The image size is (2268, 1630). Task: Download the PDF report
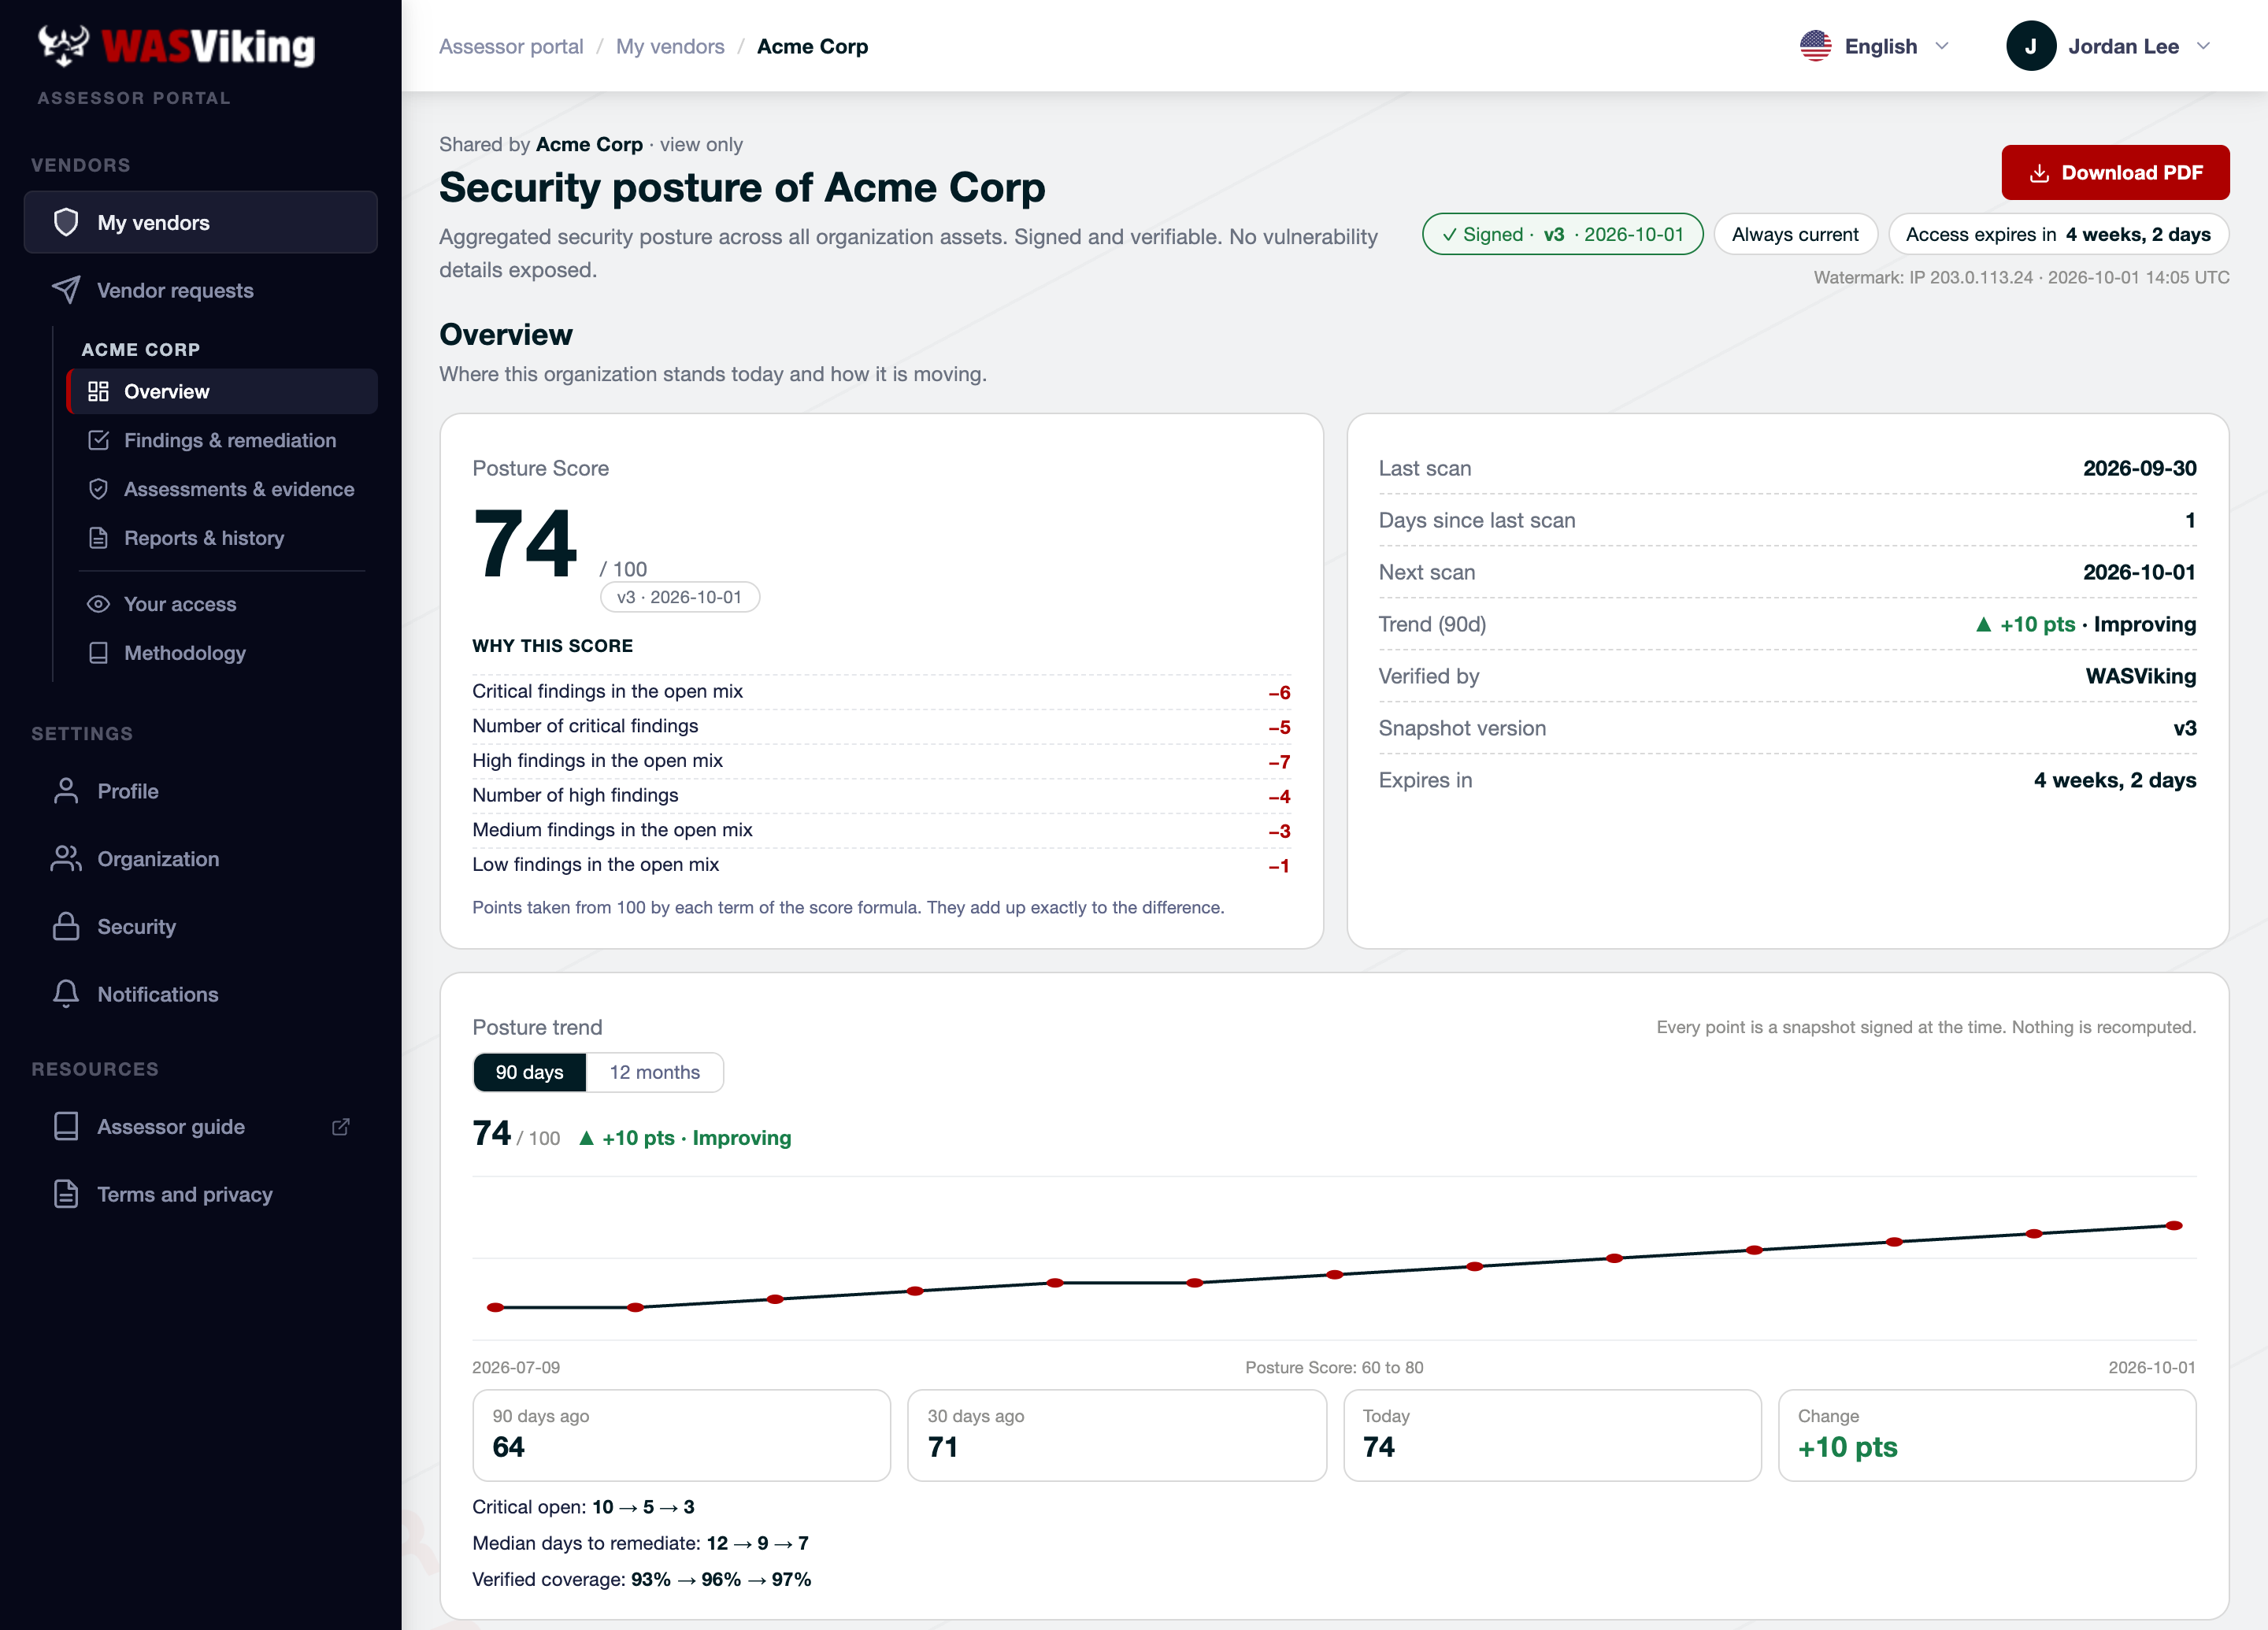(x=2115, y=172)
